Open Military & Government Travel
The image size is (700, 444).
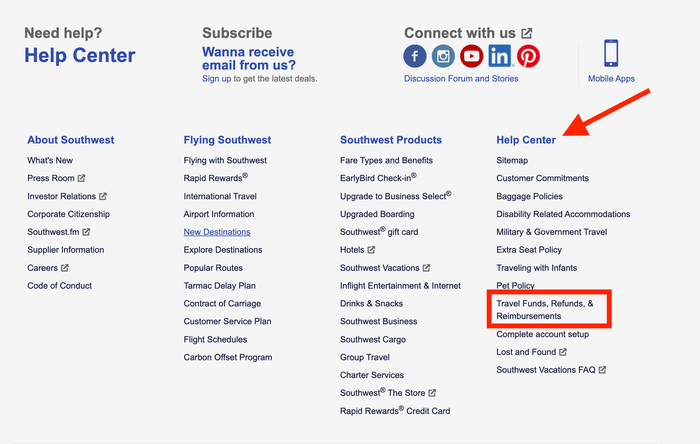click(x=552, y=232)
